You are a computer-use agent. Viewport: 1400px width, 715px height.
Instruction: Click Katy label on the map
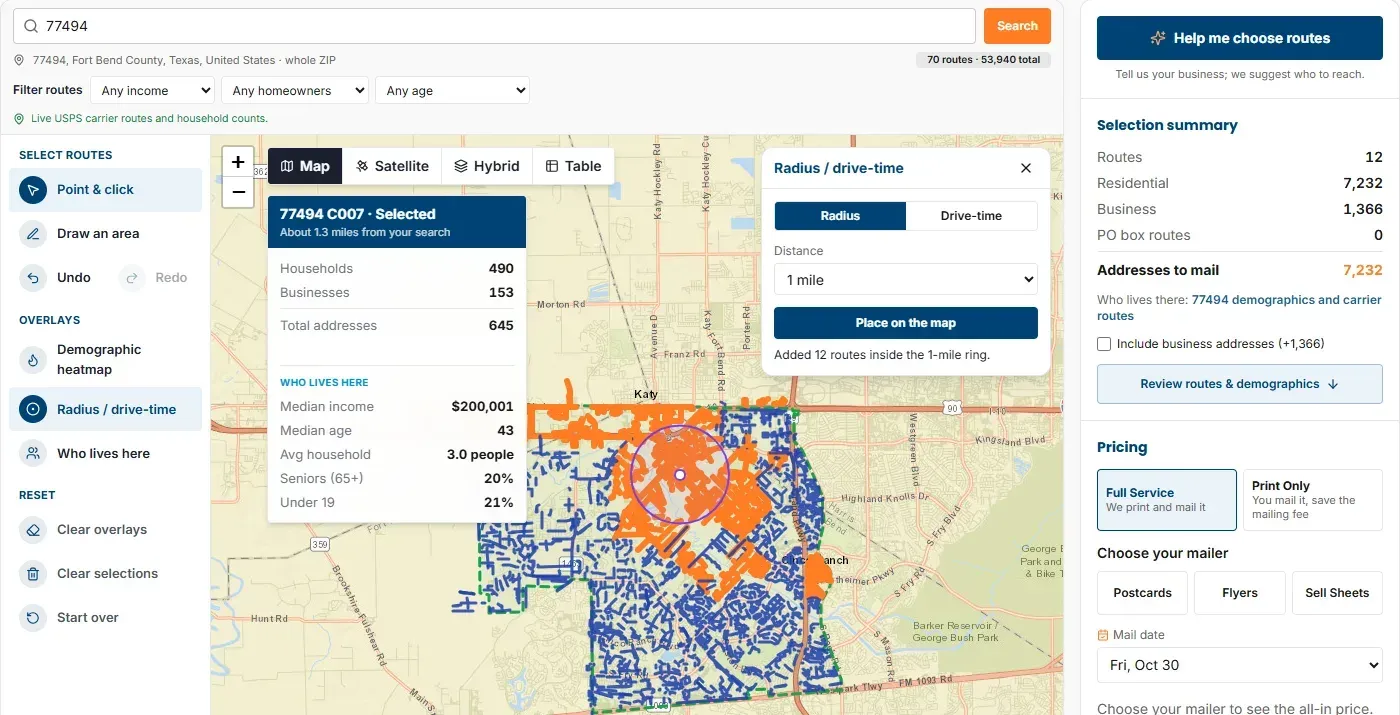(x=646, y=394)
